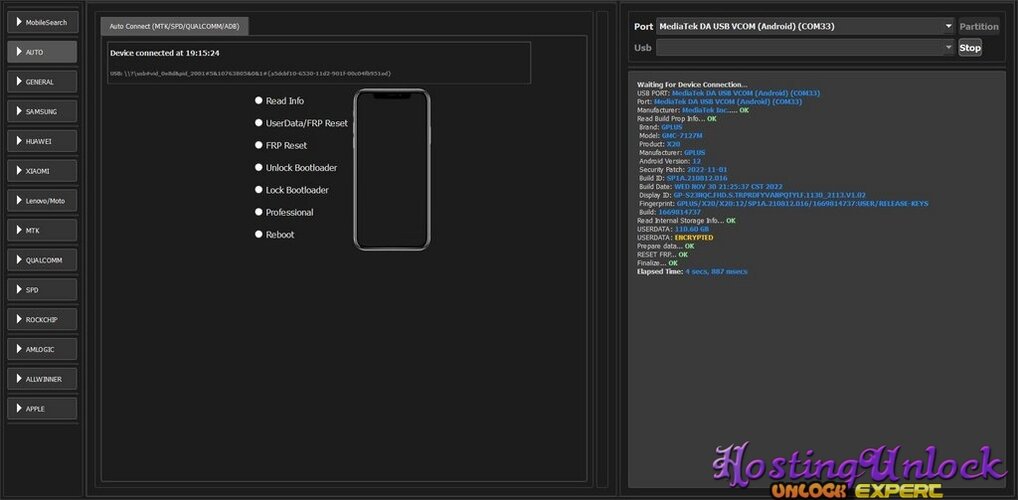
Task: Select the Read Info radio option
Action: click(279, 101)
